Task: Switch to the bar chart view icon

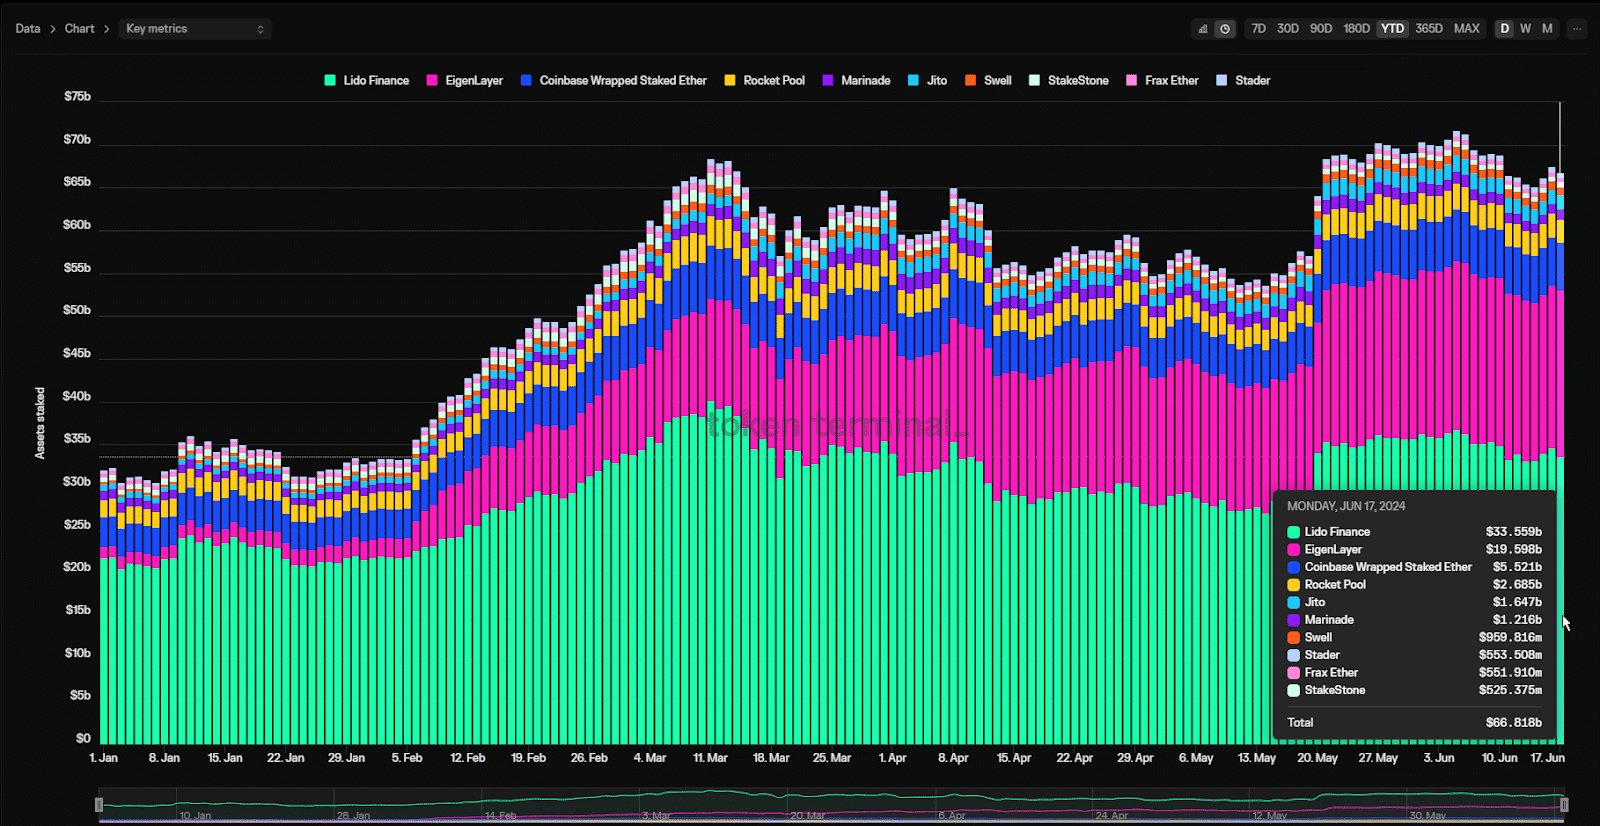Action: 1203,29
